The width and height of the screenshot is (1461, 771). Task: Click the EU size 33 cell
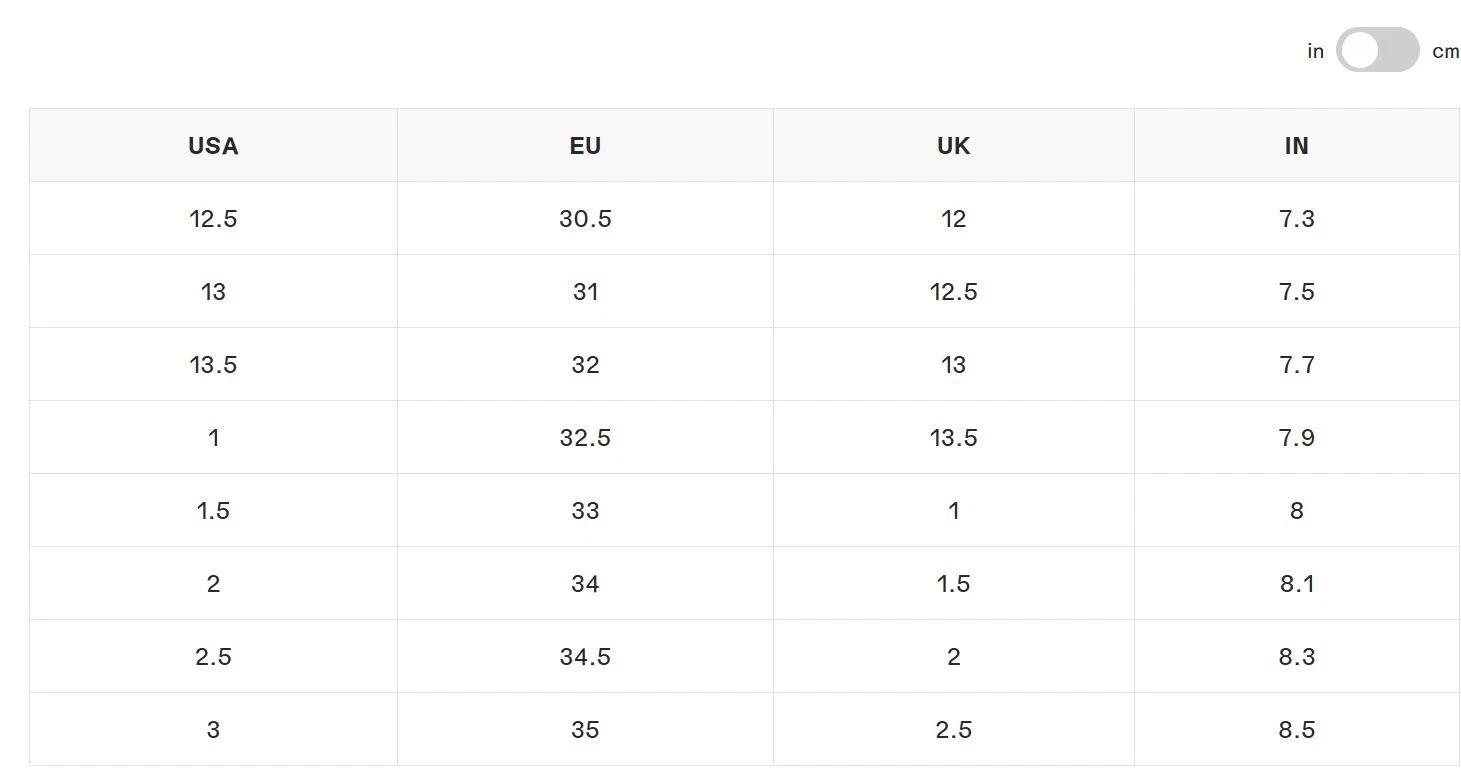[x=585, y=510]
